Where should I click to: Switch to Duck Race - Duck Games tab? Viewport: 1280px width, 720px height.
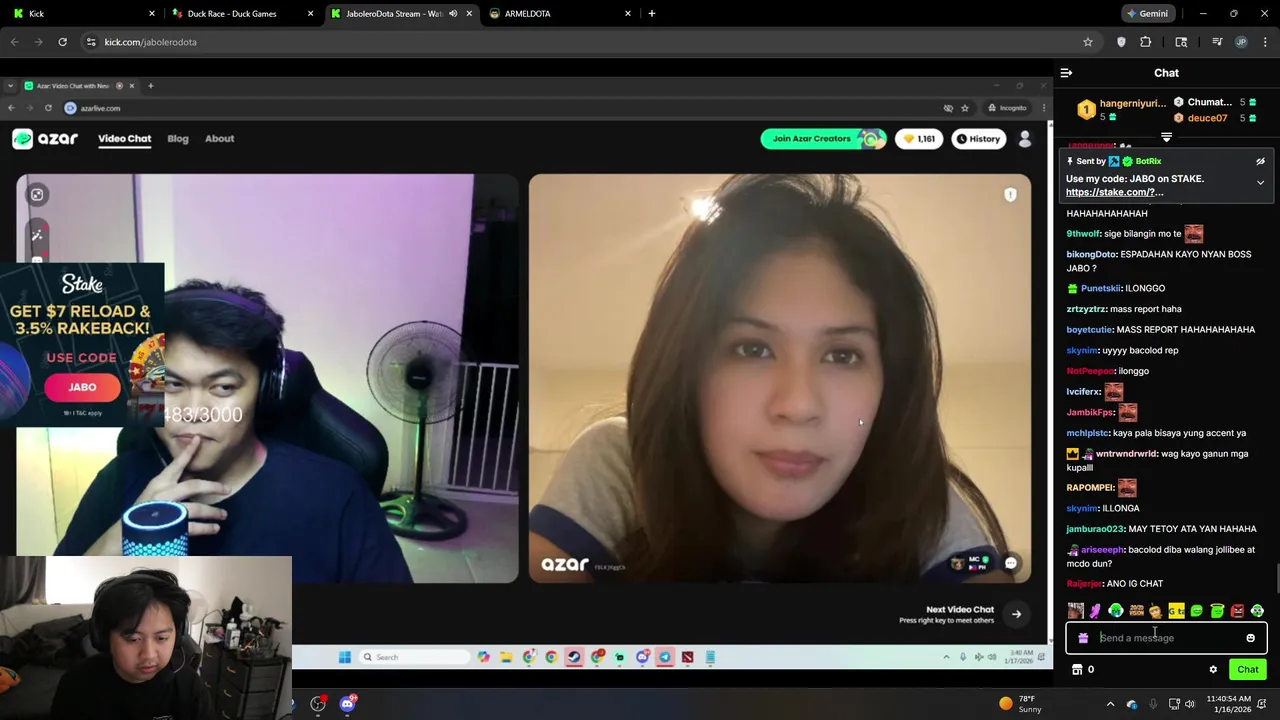click(x=232, y=14)
